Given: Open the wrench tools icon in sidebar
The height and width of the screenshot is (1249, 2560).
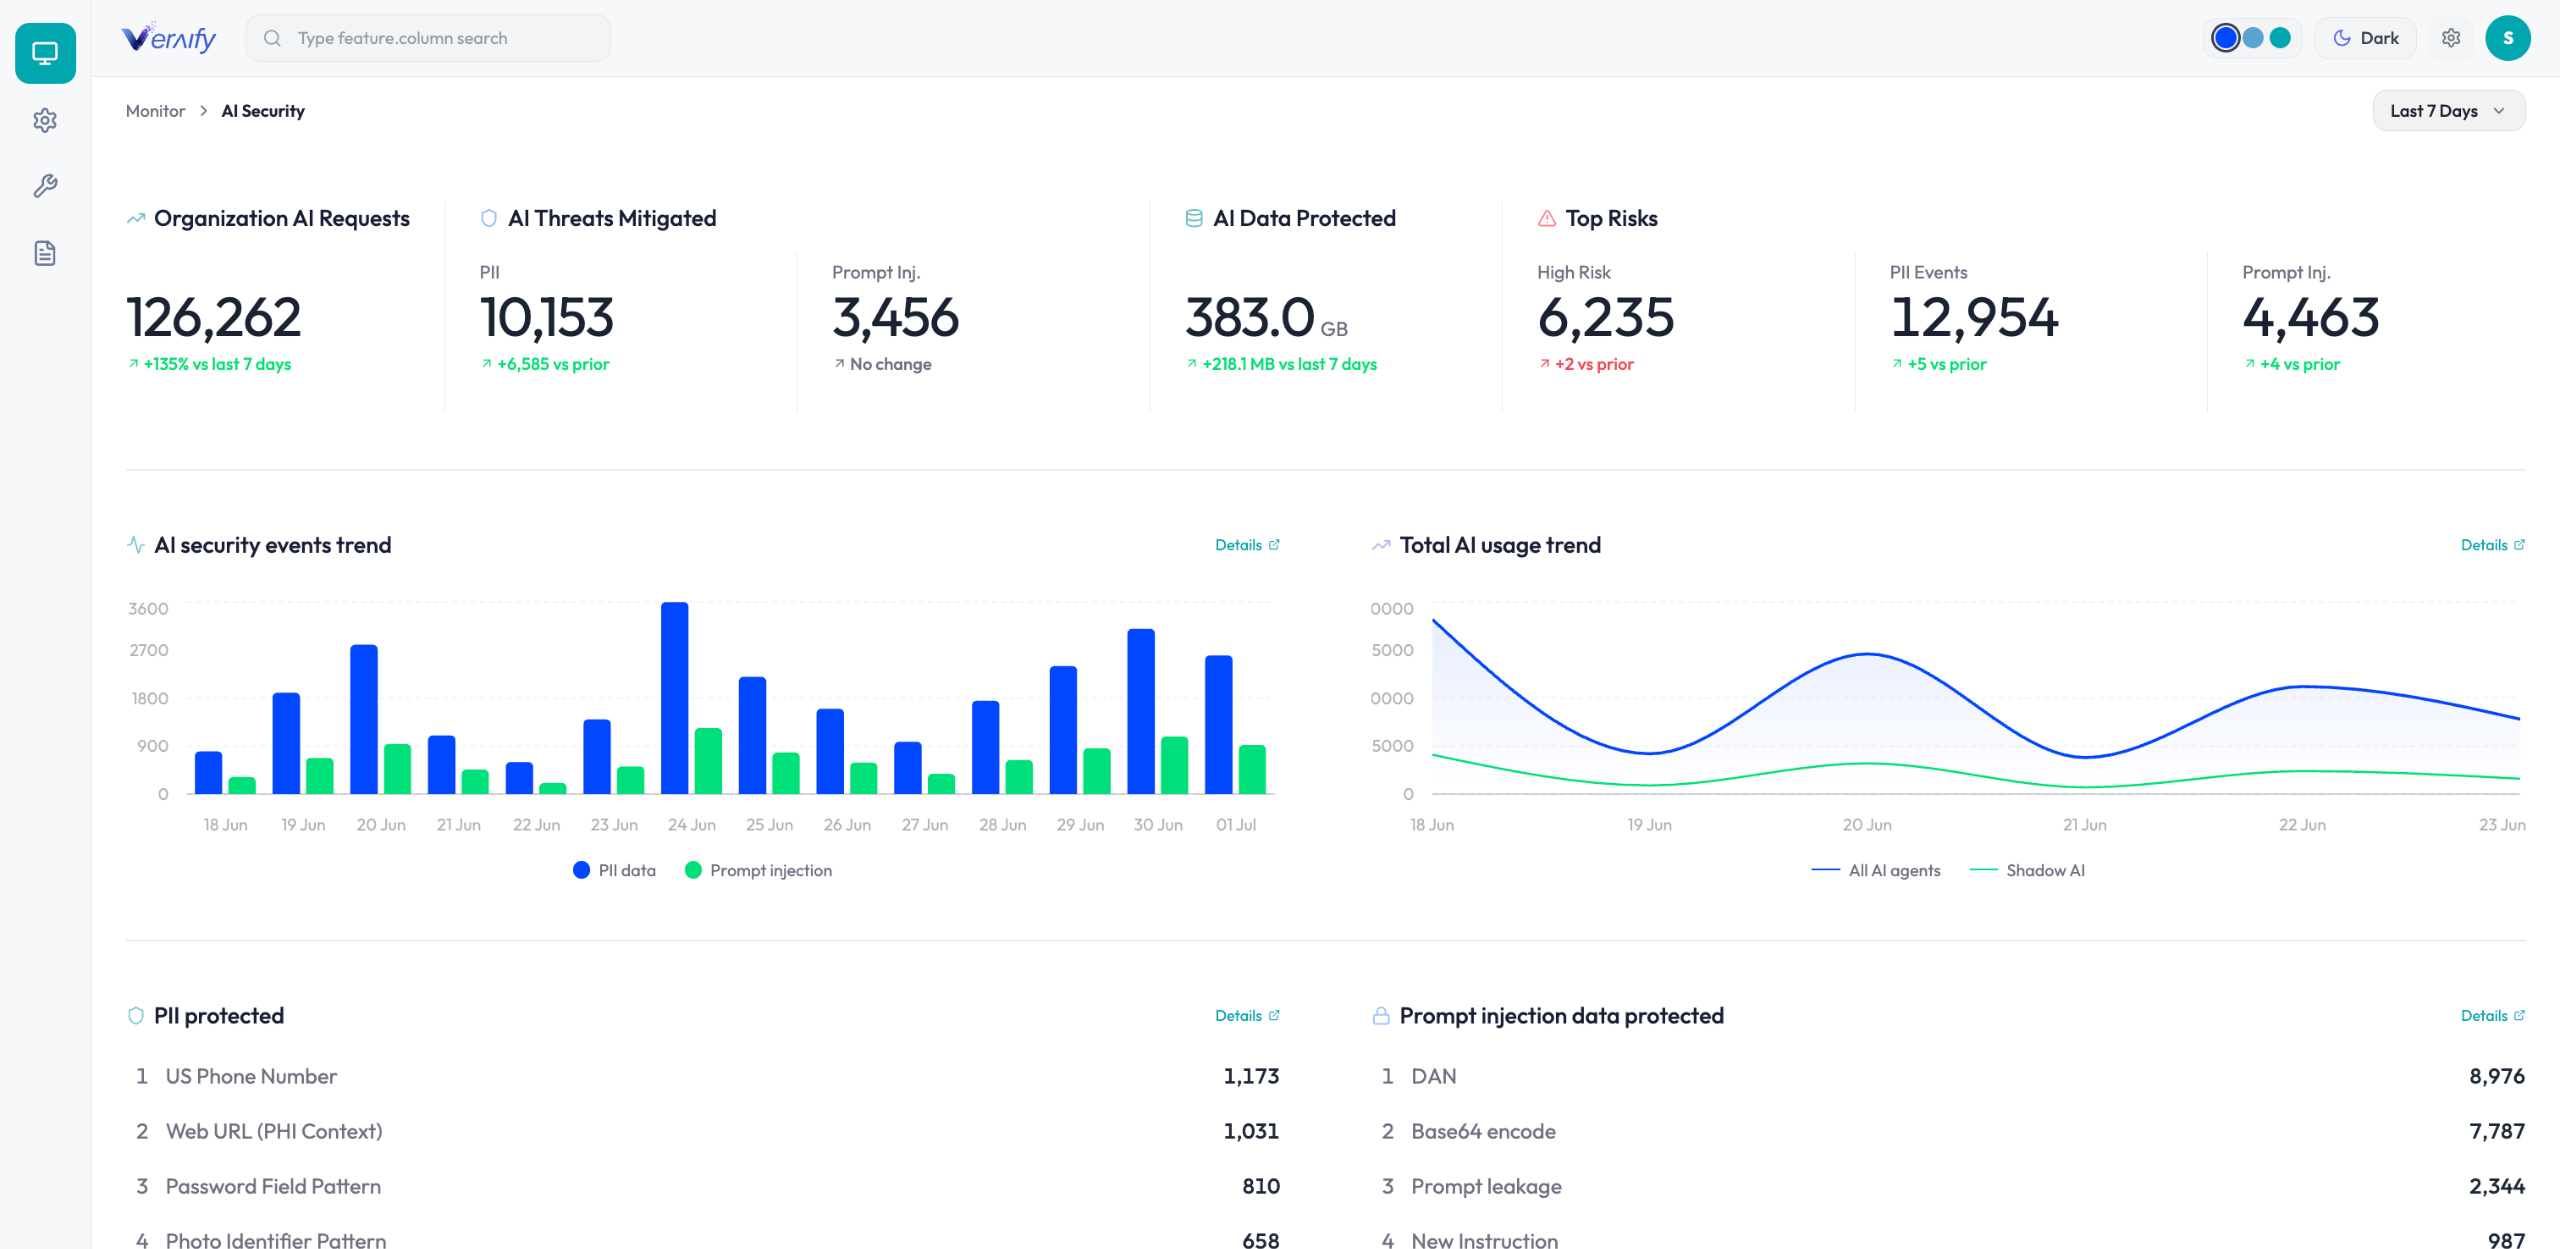Looking at the screenshot, I should 45,186.
